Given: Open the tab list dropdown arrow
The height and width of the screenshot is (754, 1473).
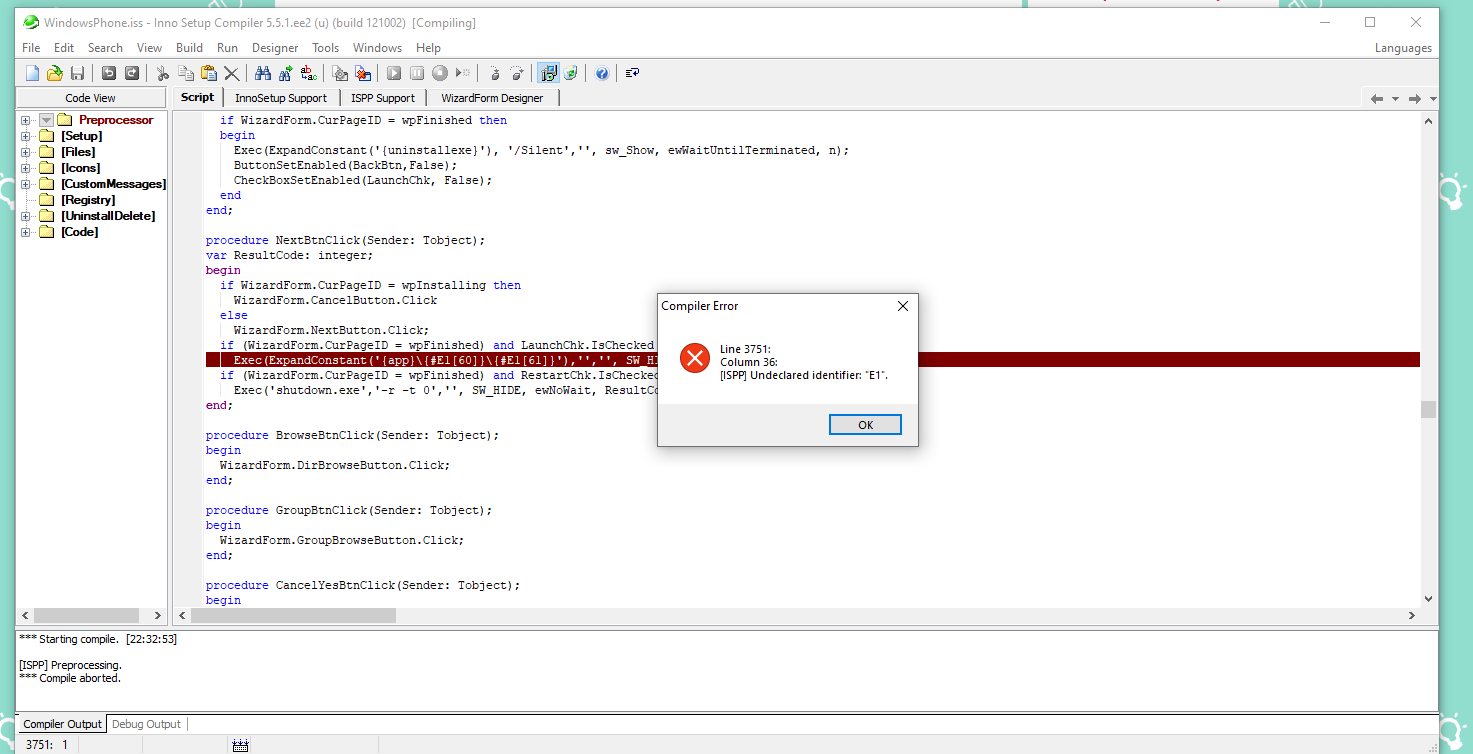Looking at the screenshot, I should click(1433, 98).
